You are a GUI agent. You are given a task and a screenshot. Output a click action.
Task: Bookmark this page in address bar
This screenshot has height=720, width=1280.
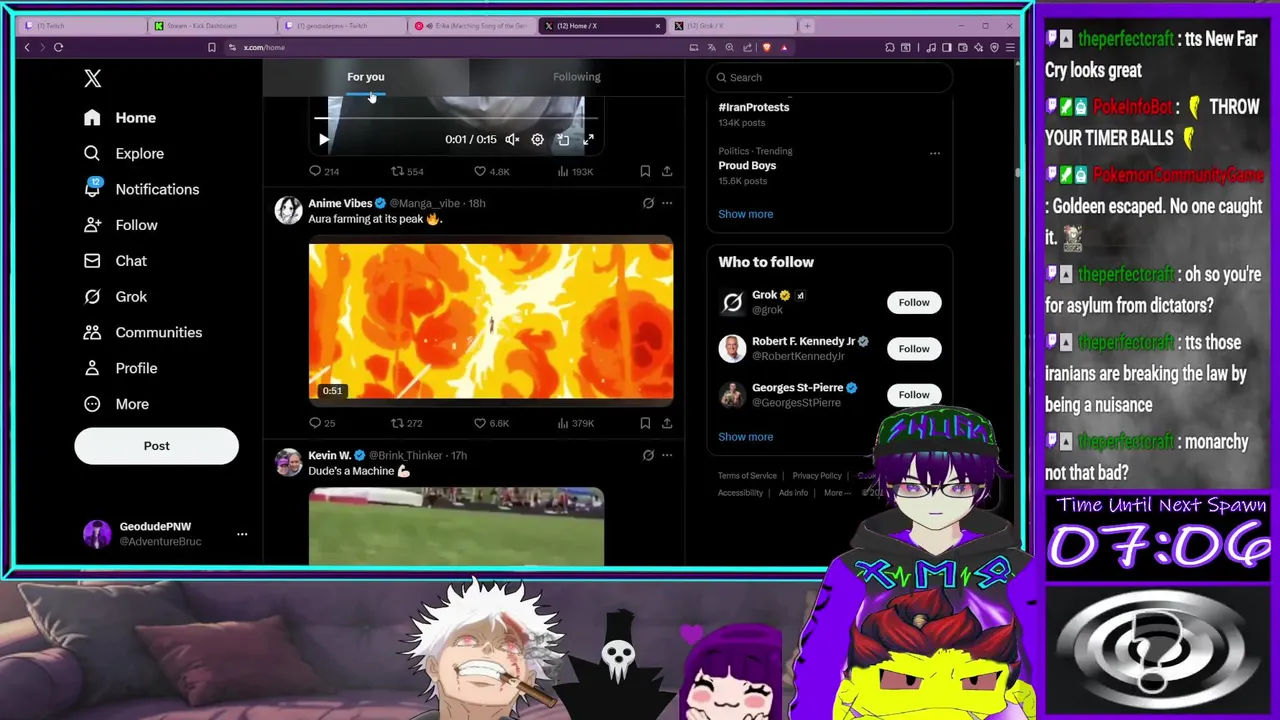[x=211, y=47]
